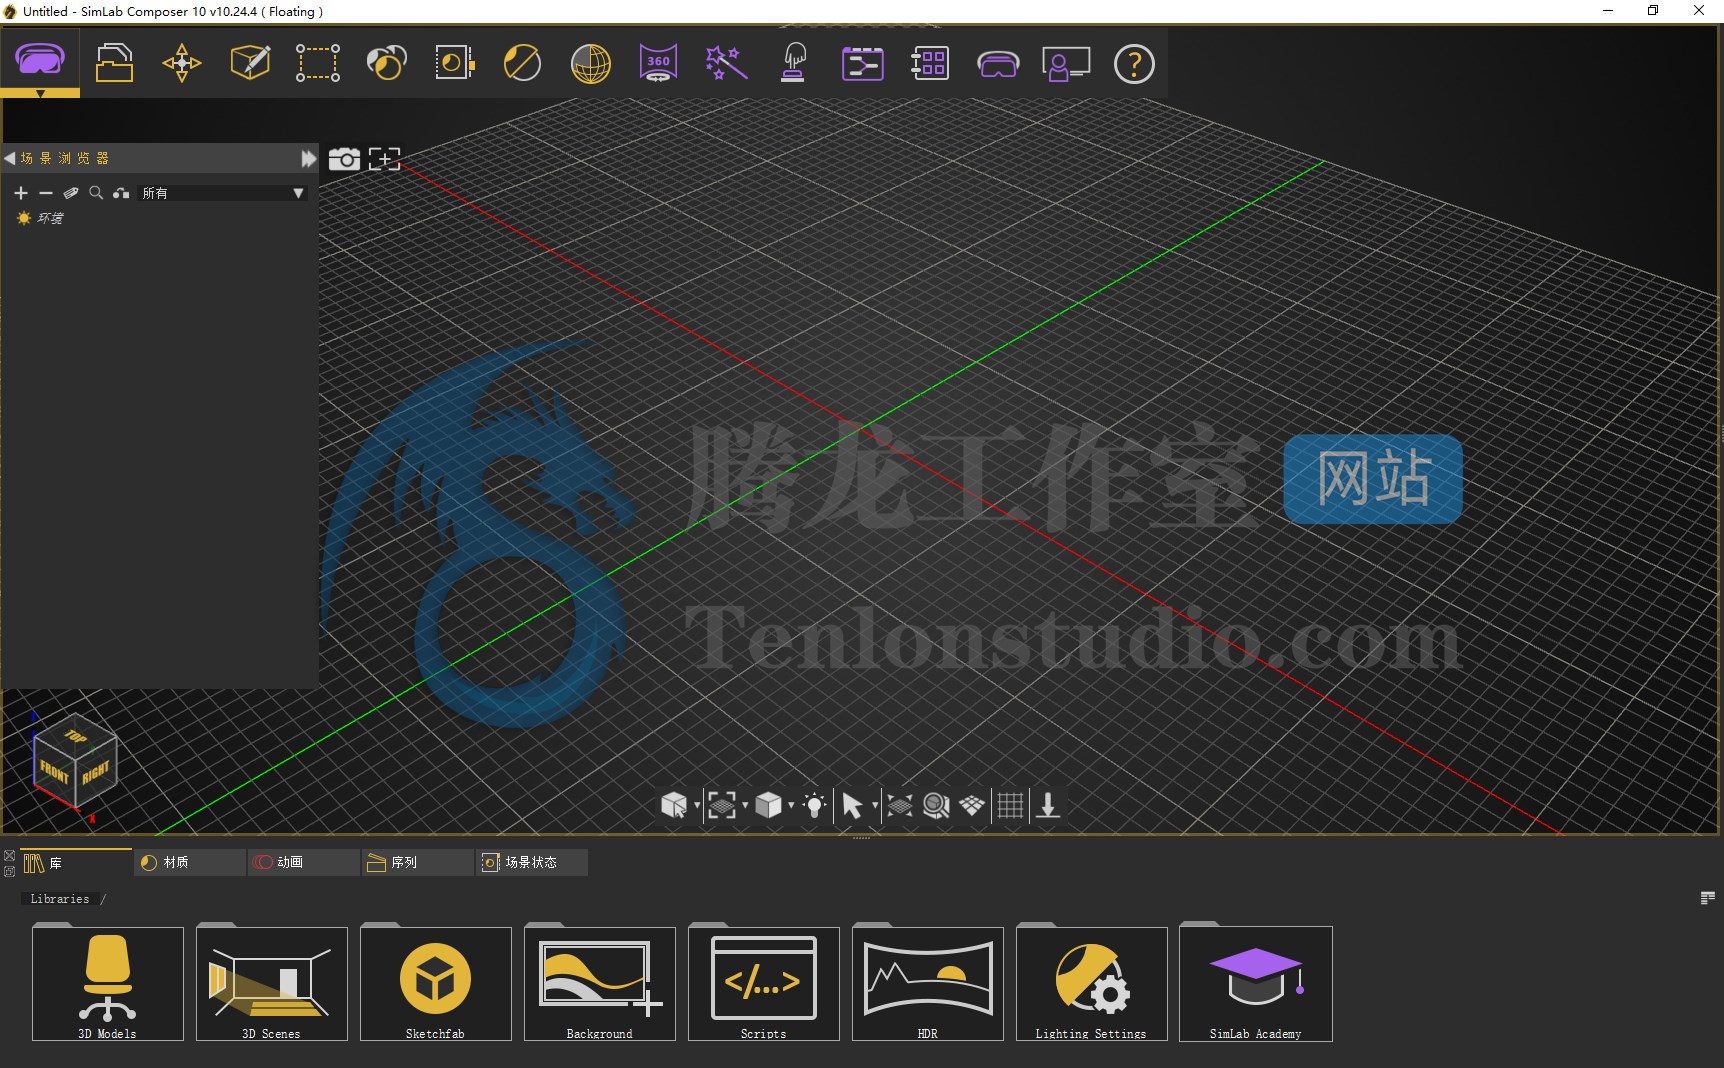Open the 所有 filter dropdown
Image resolution: width=1724 pixels, height=1068 pixels.
(x=223, y=193)
